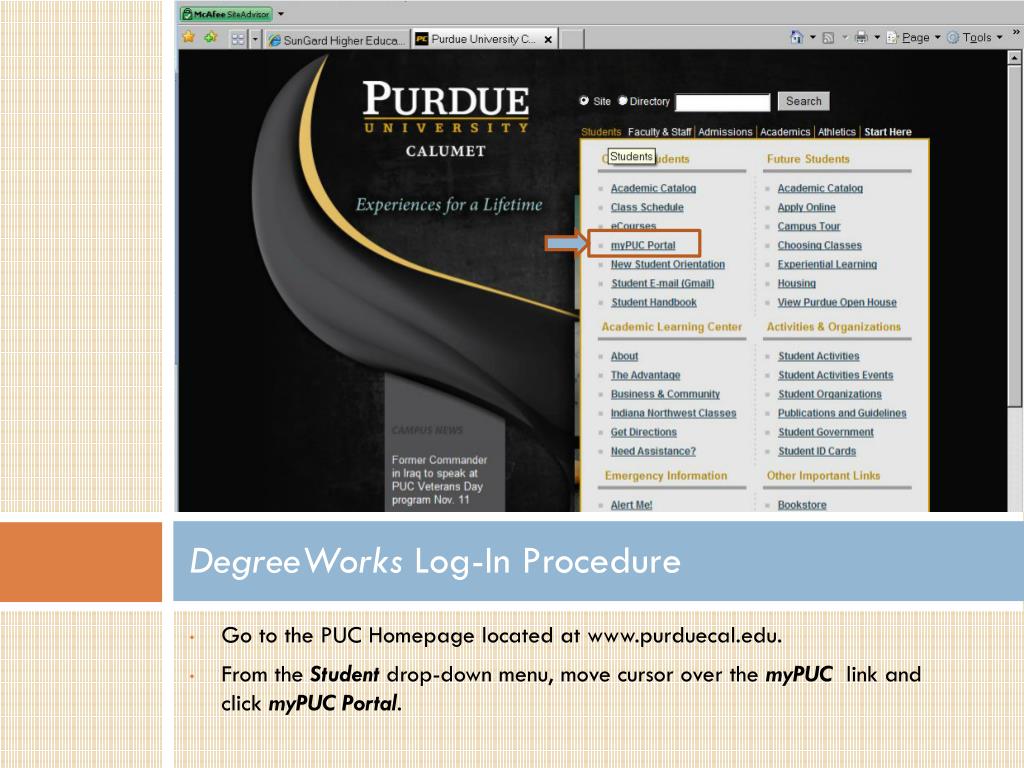The height and width of the screenshot is (768, 1024).
Task: Open Publications and Guidelines link
Action: pyautogui.click(x=842, y=413)
